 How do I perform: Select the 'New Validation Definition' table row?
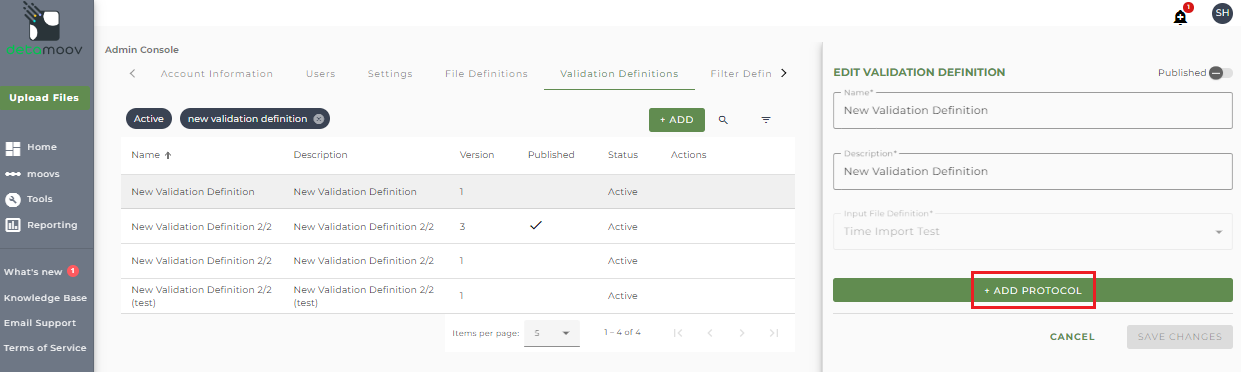pos(458,191)
